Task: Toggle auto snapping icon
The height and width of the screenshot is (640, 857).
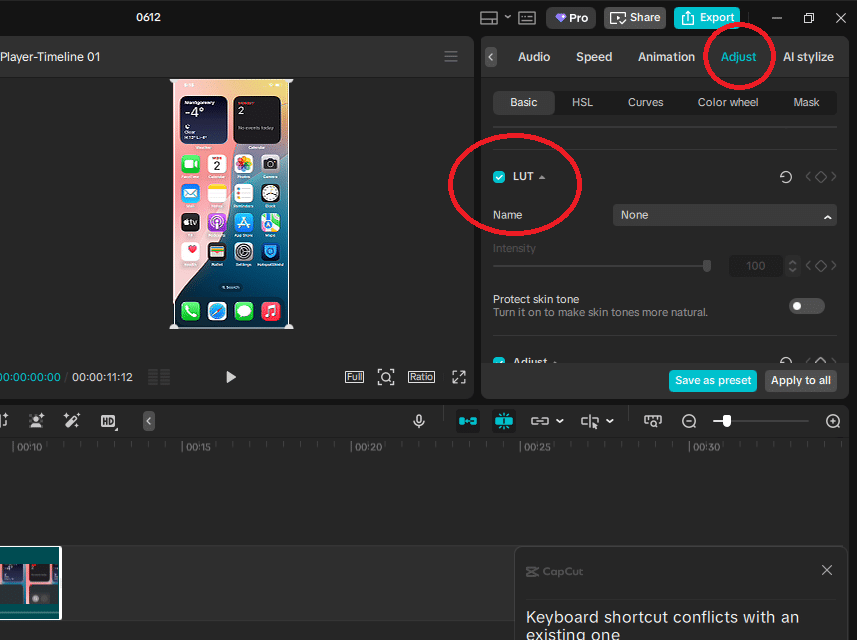Action: [x=503, y=421]
